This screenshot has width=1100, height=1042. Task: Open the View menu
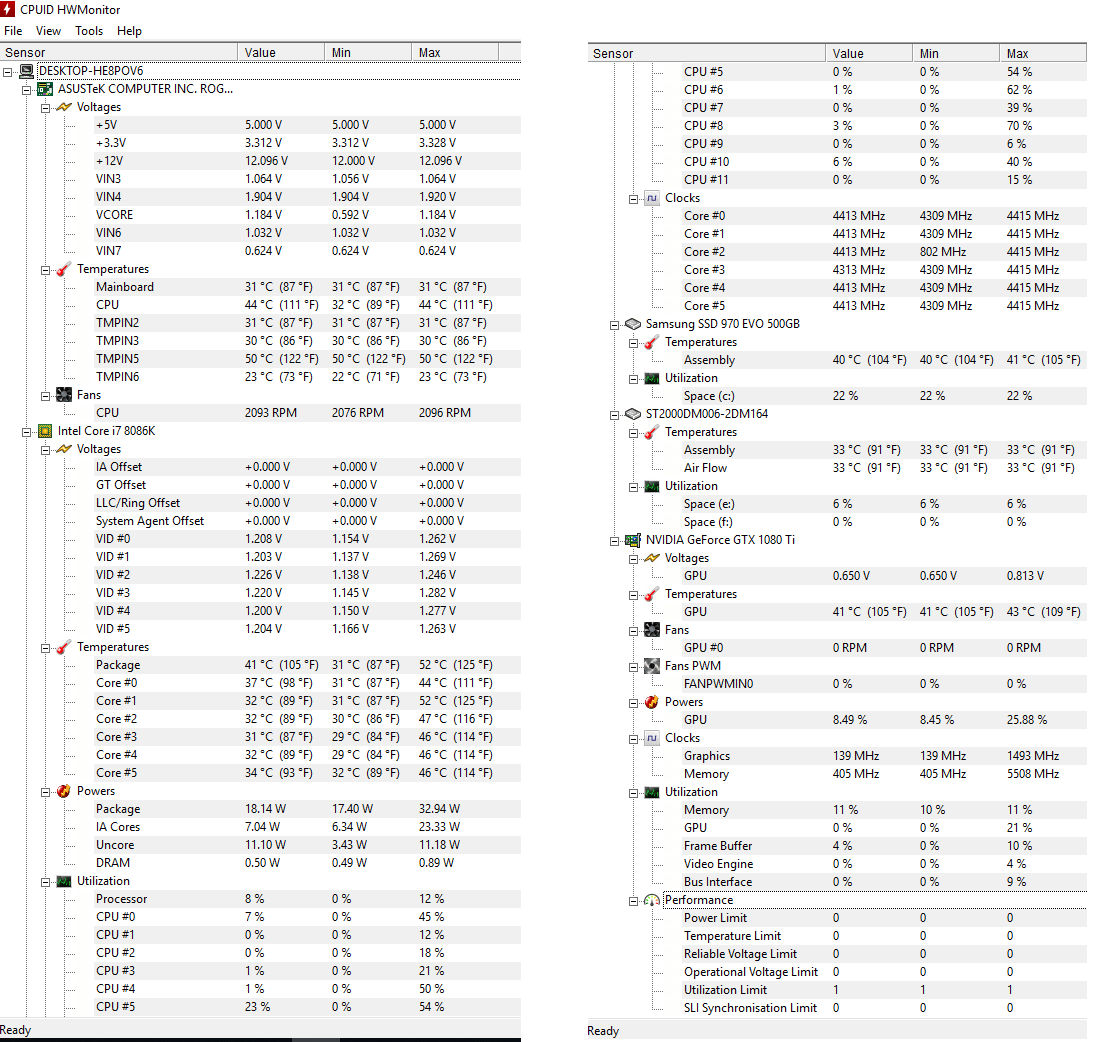click(48, 31)
